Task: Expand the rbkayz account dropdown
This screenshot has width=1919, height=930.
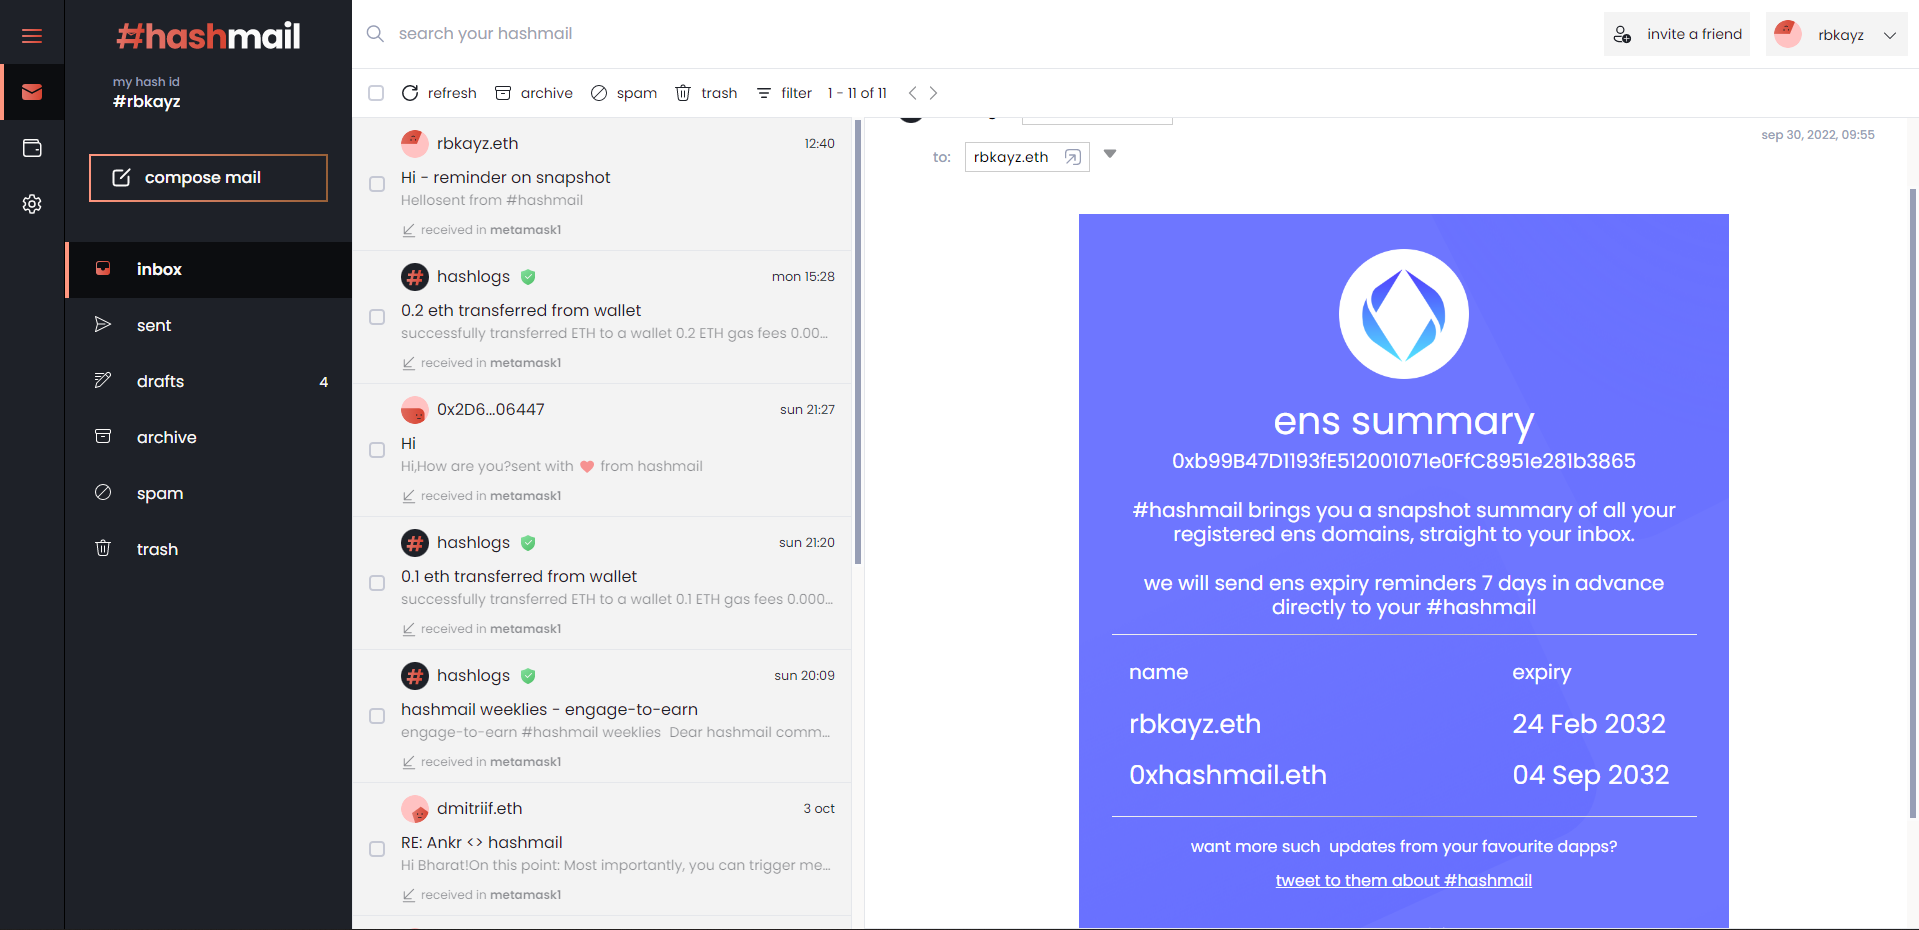Action: pyautogui.click(x=1890, y=35)
